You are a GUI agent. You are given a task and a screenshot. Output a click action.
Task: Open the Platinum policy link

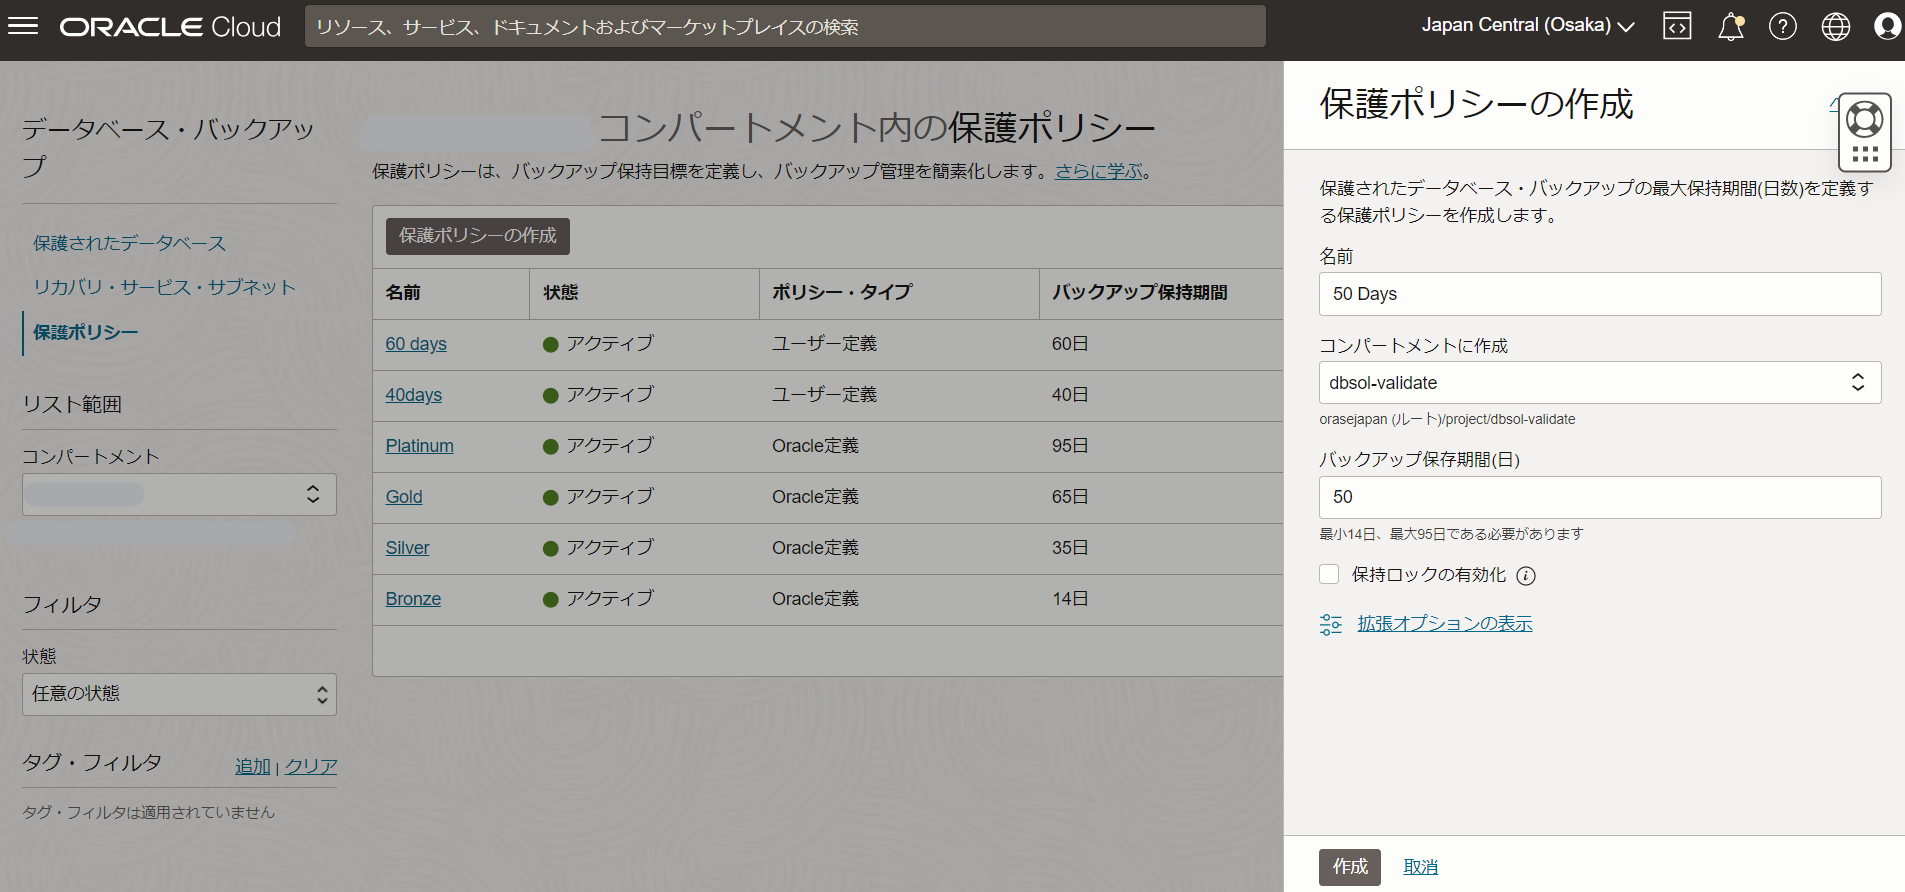pyautogui.click(x=419, y=446)
